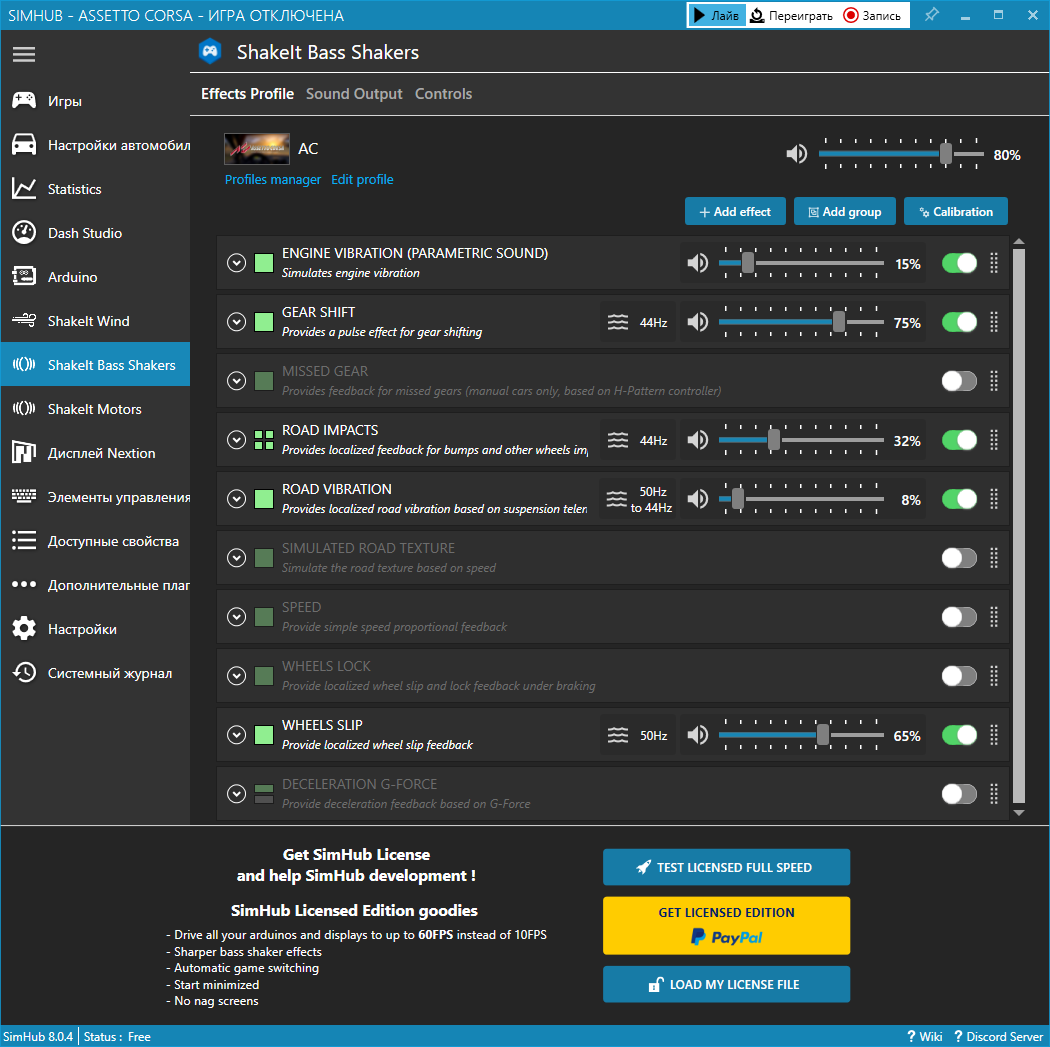Open the hamburger menu icon
The width and height of the screenshot is (1050, 1047).
24,54
